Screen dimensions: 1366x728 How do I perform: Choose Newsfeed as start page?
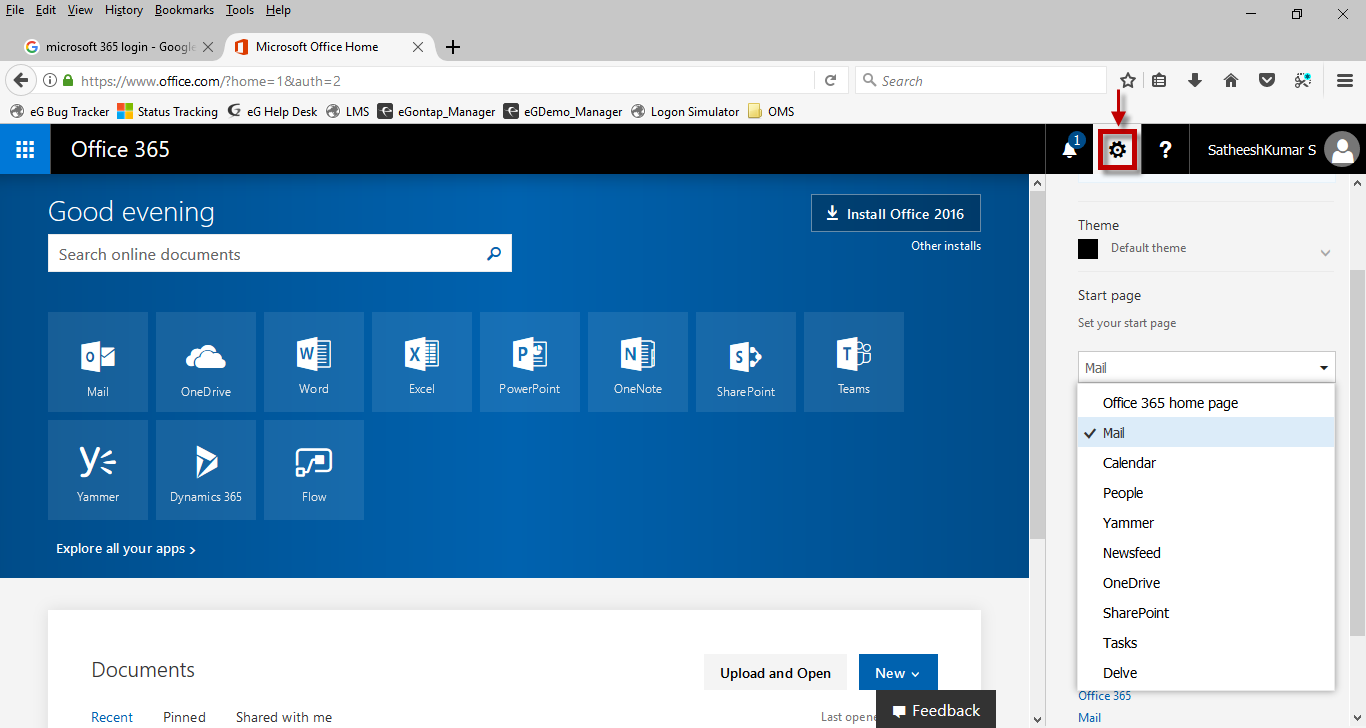point(1206,553)
